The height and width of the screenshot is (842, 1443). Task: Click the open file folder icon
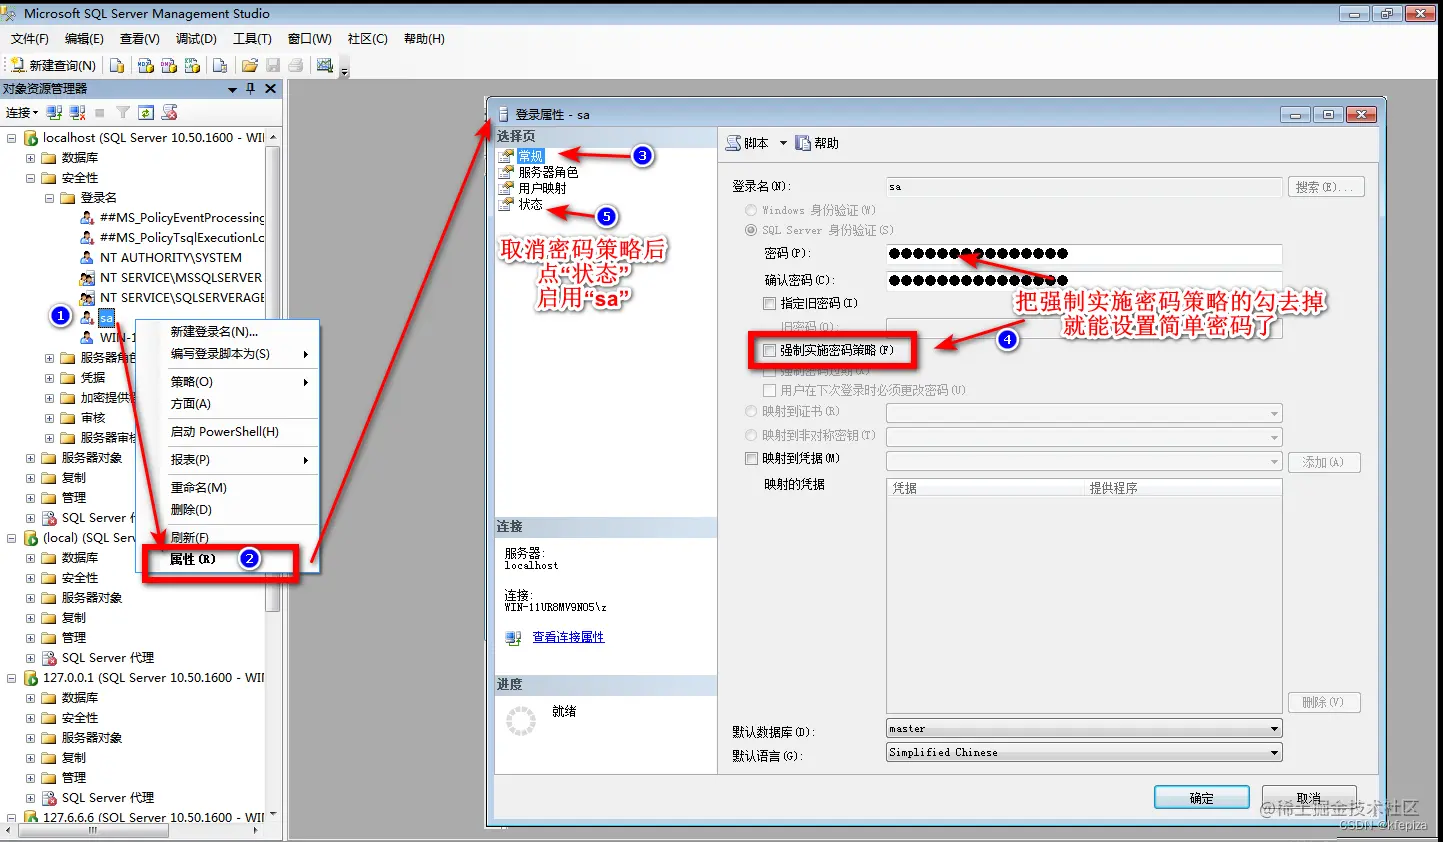249,65
